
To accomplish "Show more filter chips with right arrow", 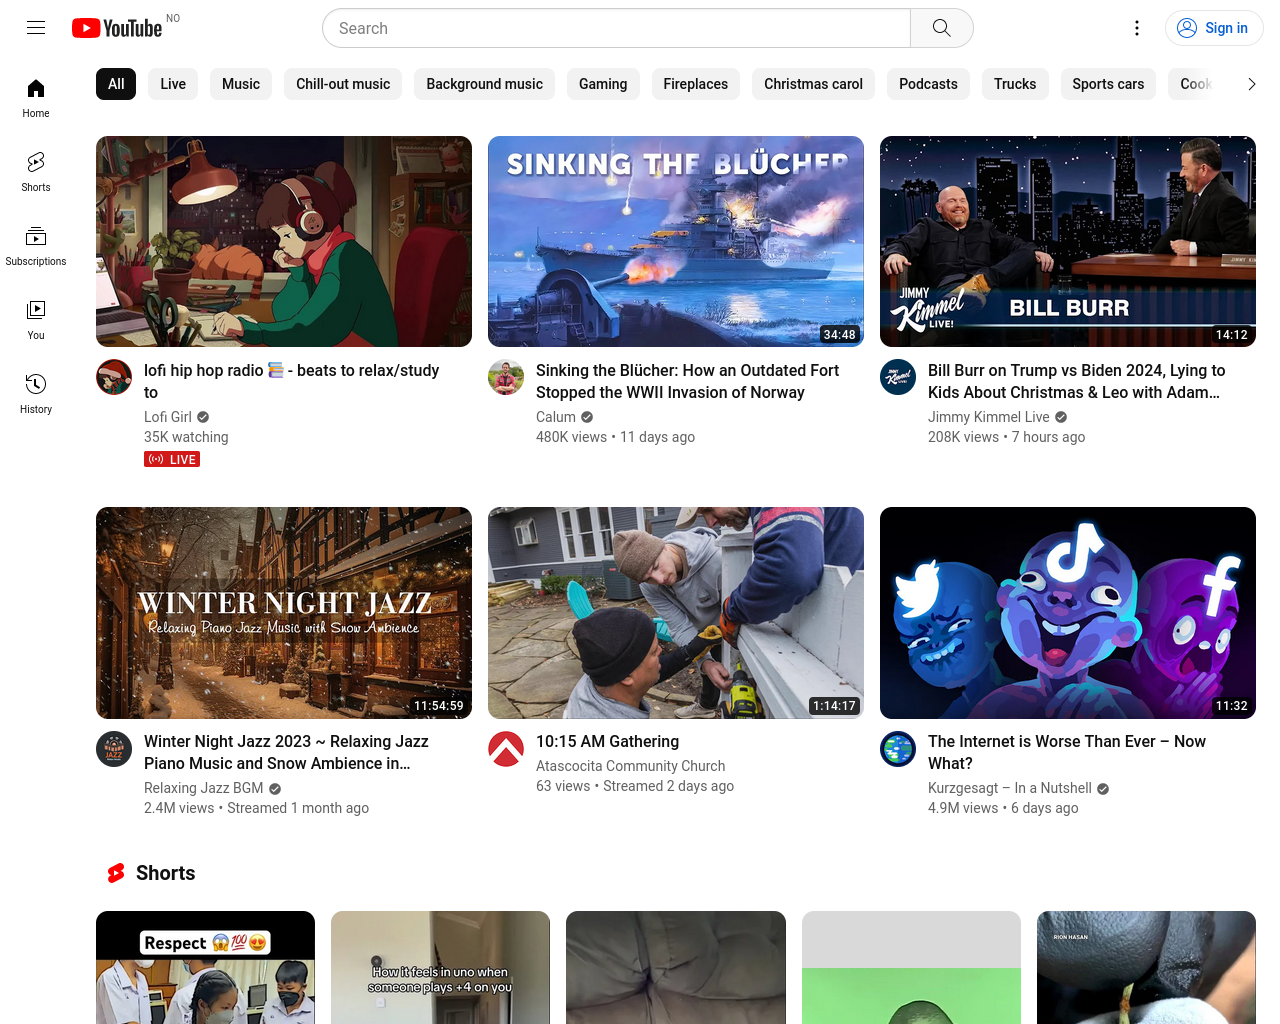I will pyautogui.click(x=1251, y=84).
